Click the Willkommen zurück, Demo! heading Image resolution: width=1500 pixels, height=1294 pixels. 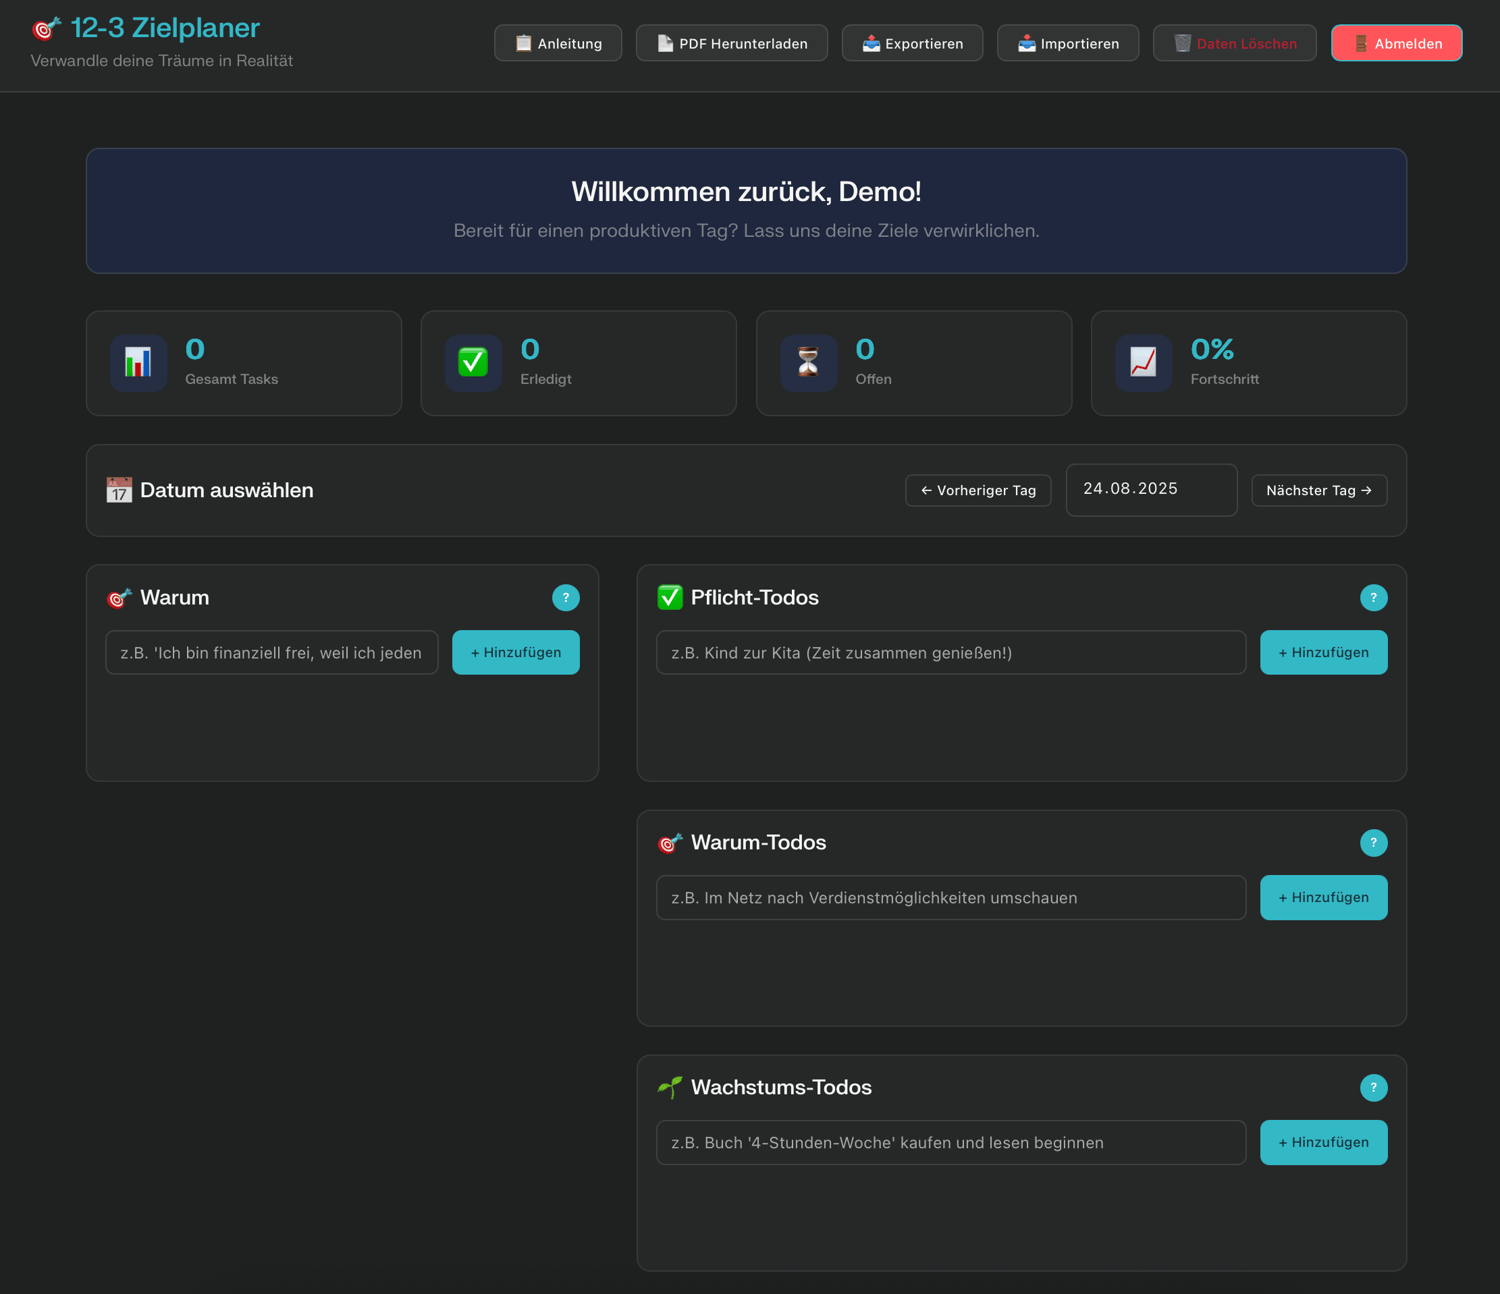[x=746, y=191]
